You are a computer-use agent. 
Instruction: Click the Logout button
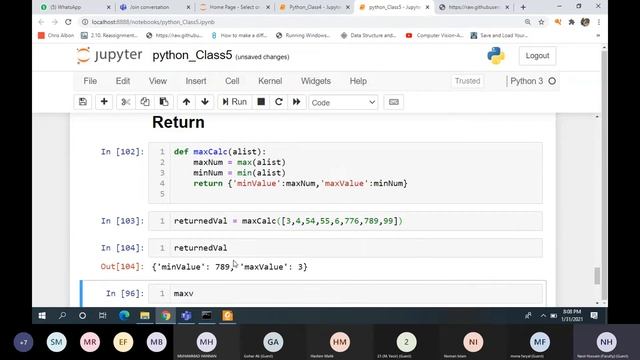(x=537, y=56)
